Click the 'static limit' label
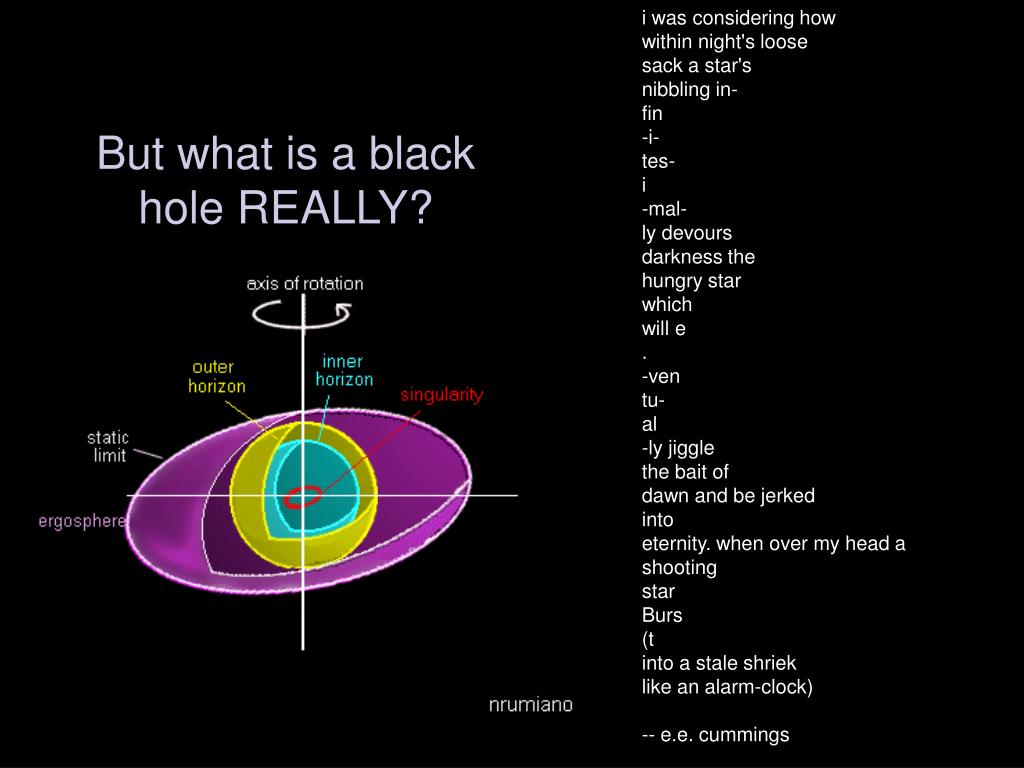The width and height of the screenshot is (1024, 768). pyautogui.click(x=108, y=446)
